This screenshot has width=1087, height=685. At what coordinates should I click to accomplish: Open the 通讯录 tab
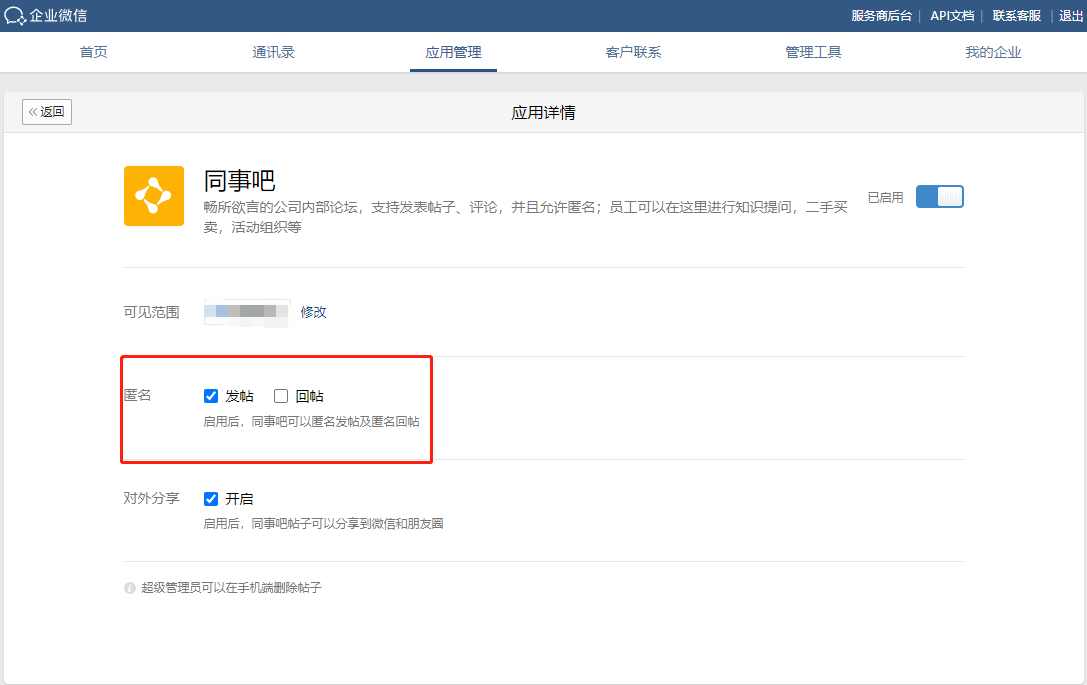coord(273,52)
